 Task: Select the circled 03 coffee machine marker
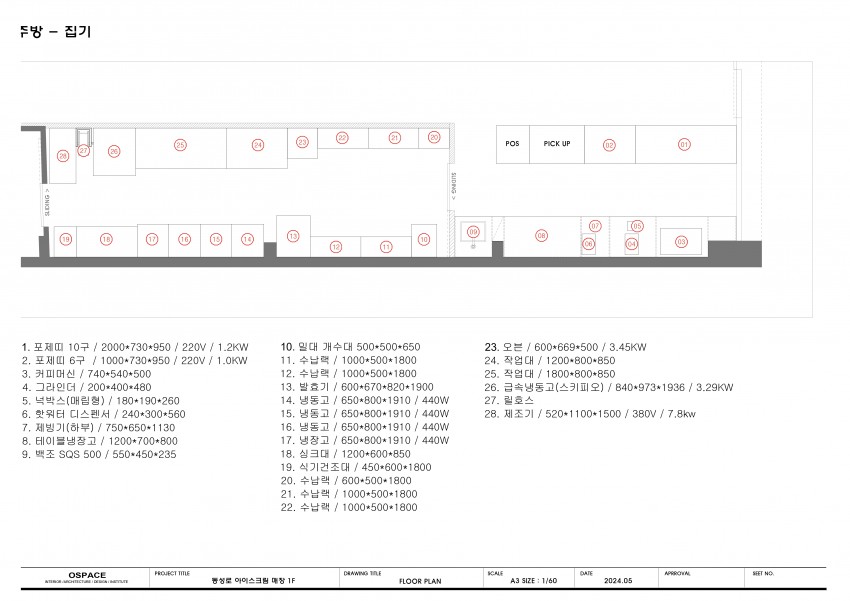coord(681,241)
